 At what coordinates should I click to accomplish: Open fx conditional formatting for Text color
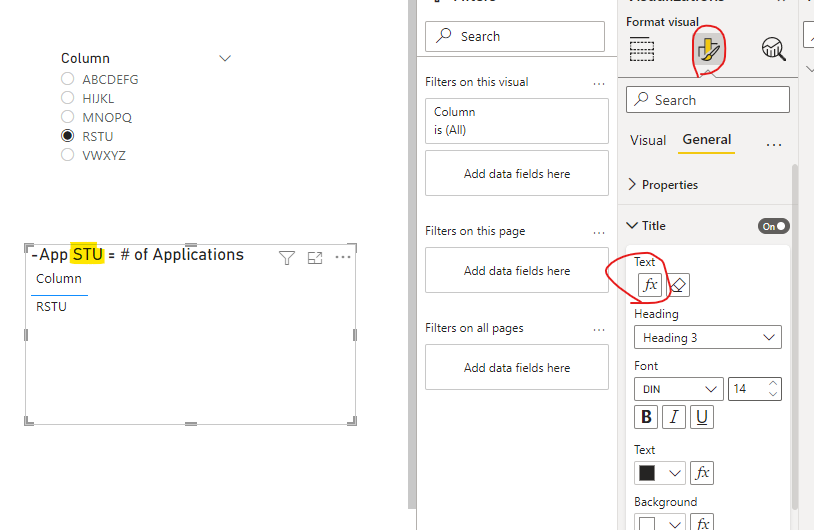click(x=702, y=473)
